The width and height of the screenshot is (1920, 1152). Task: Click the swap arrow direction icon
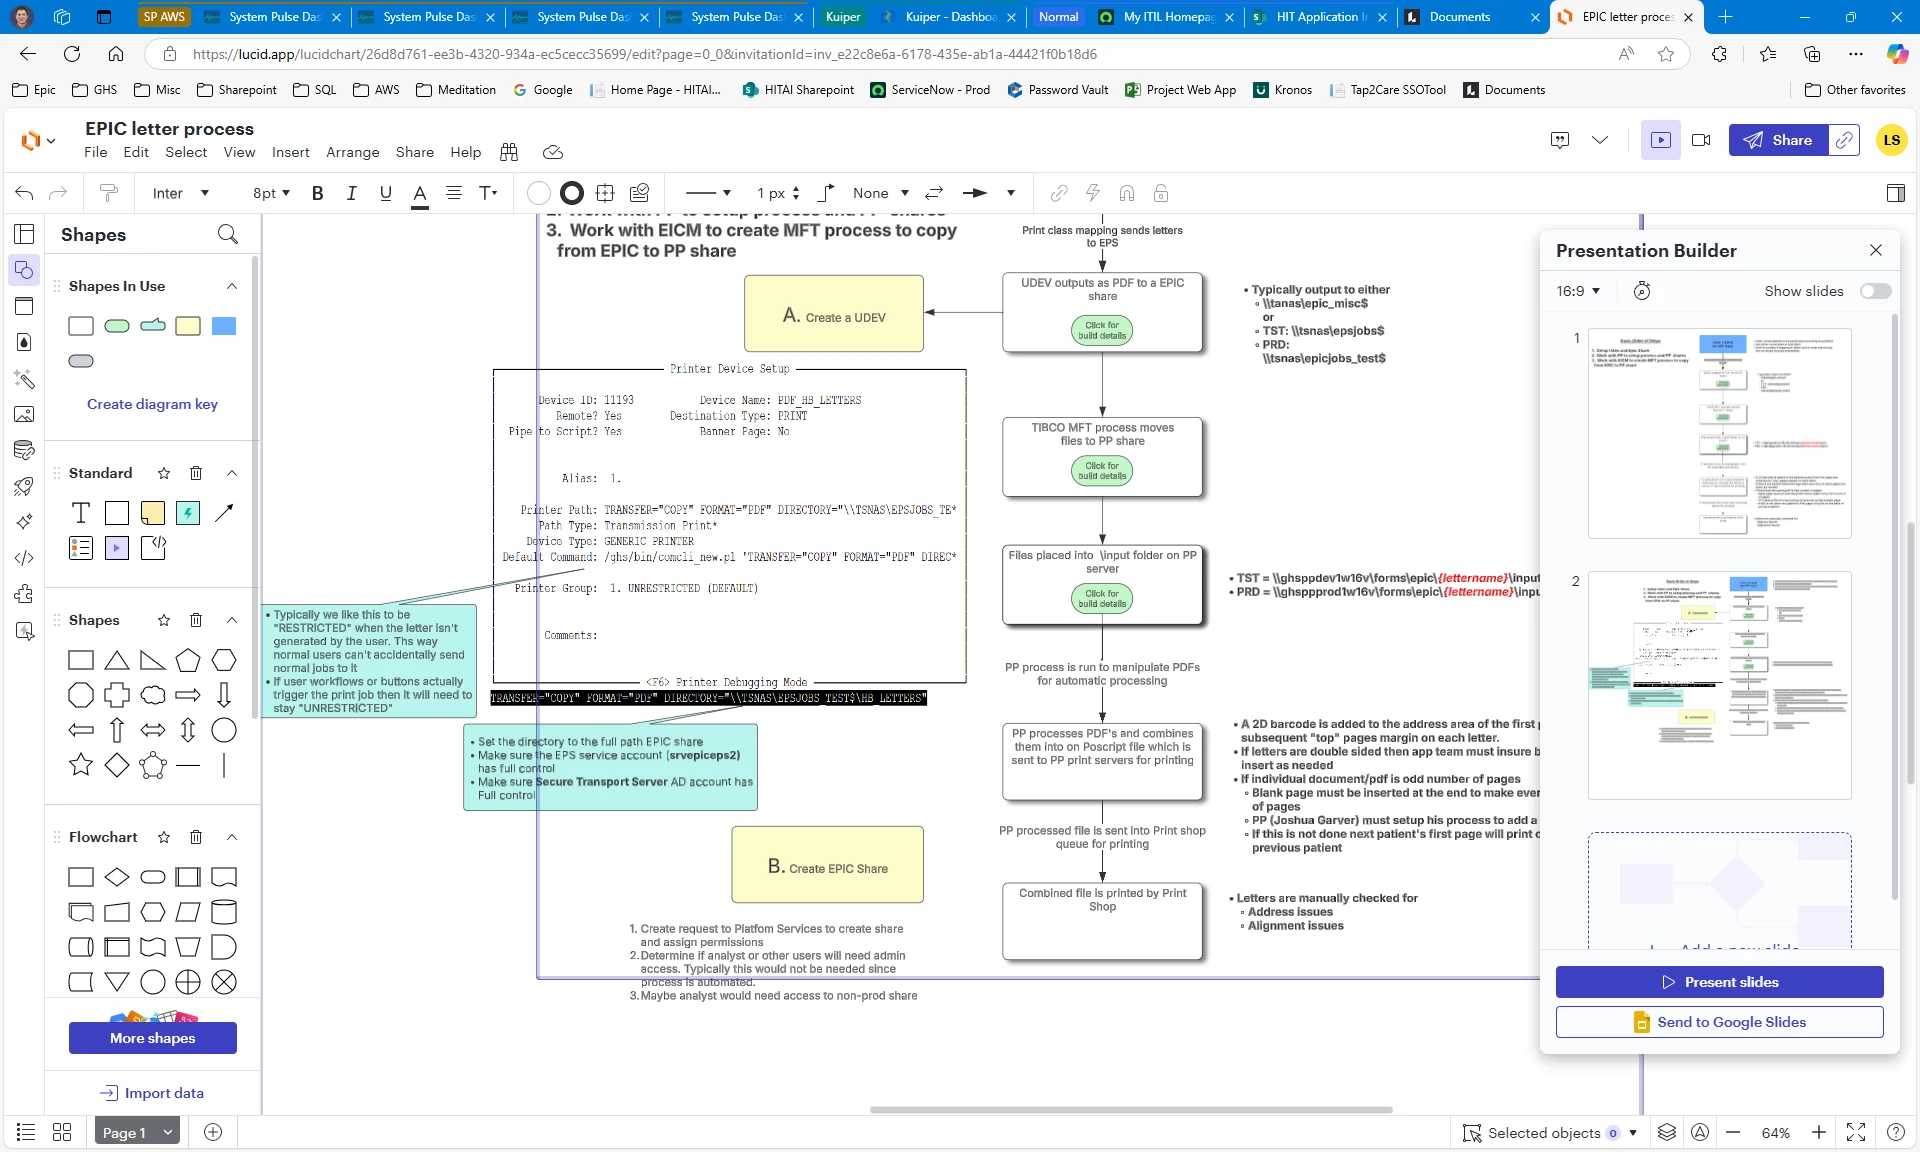[934, 193]
